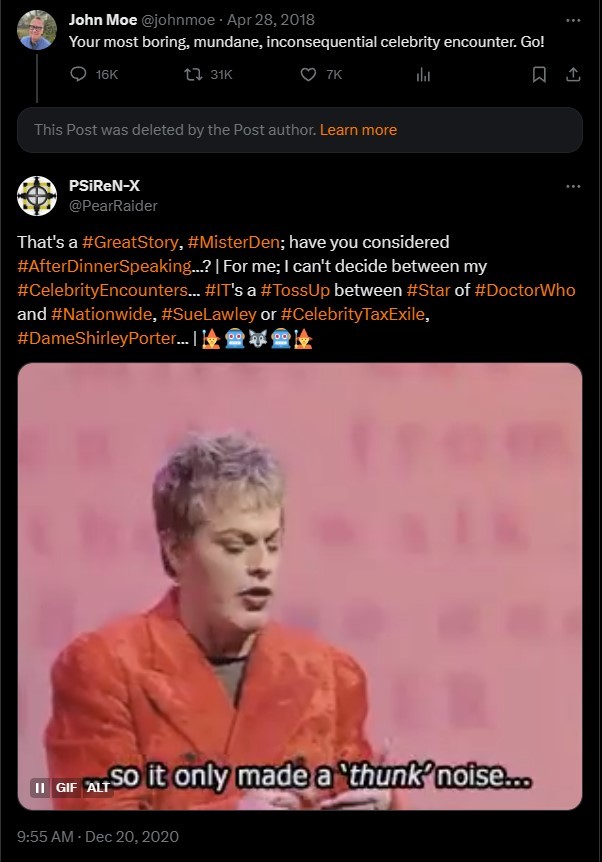The width and height of the screenshot is (602, 862).
Task: Open the @PearRaider handle
Action: pyautogui.click(x=113, y=206)
